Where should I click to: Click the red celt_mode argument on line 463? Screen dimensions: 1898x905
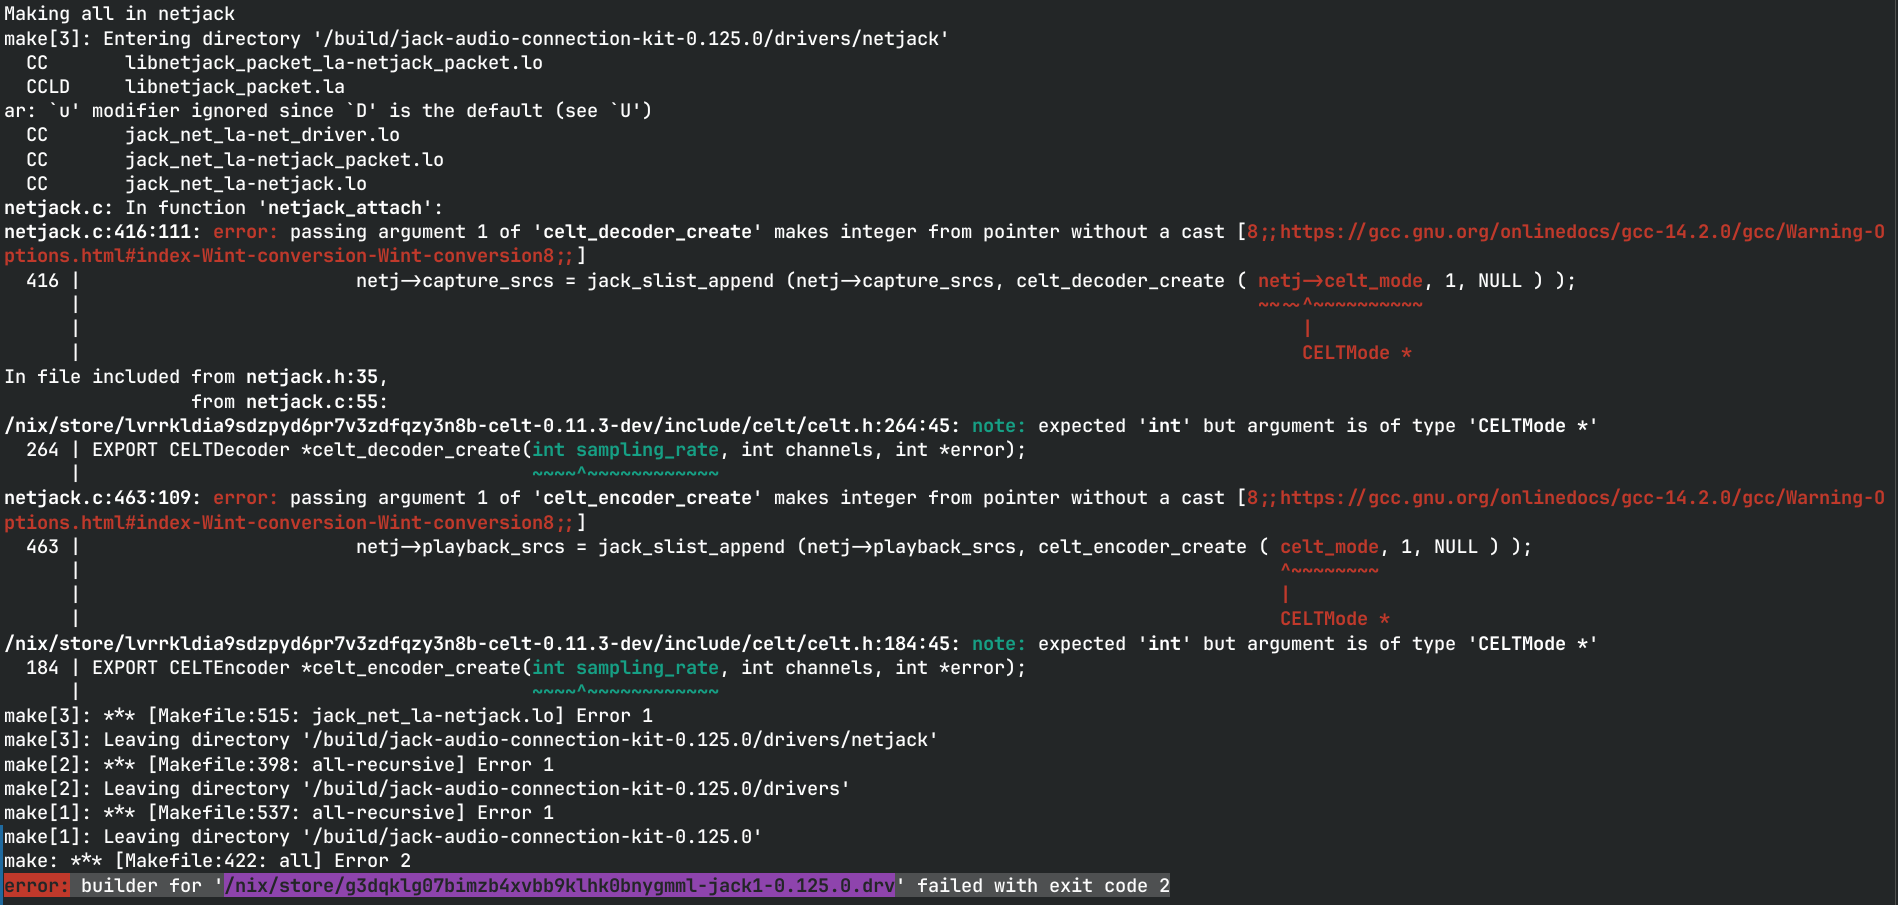point(1329,547)
